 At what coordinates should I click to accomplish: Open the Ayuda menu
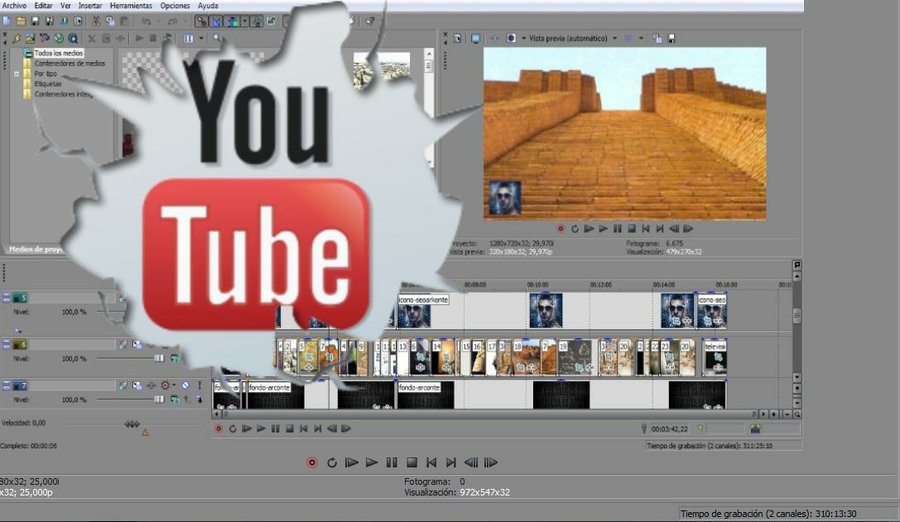tap(208, 5)
